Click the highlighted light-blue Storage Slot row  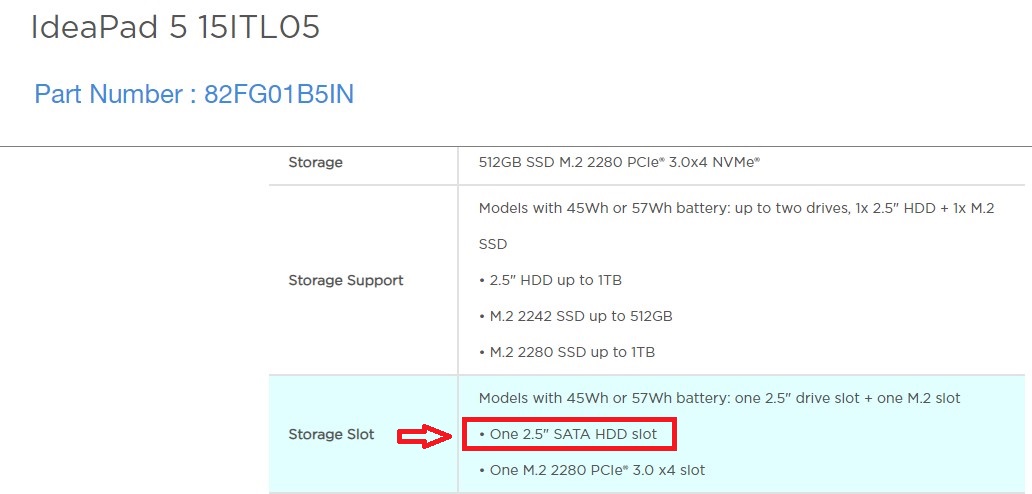click(x=650, y=434)
